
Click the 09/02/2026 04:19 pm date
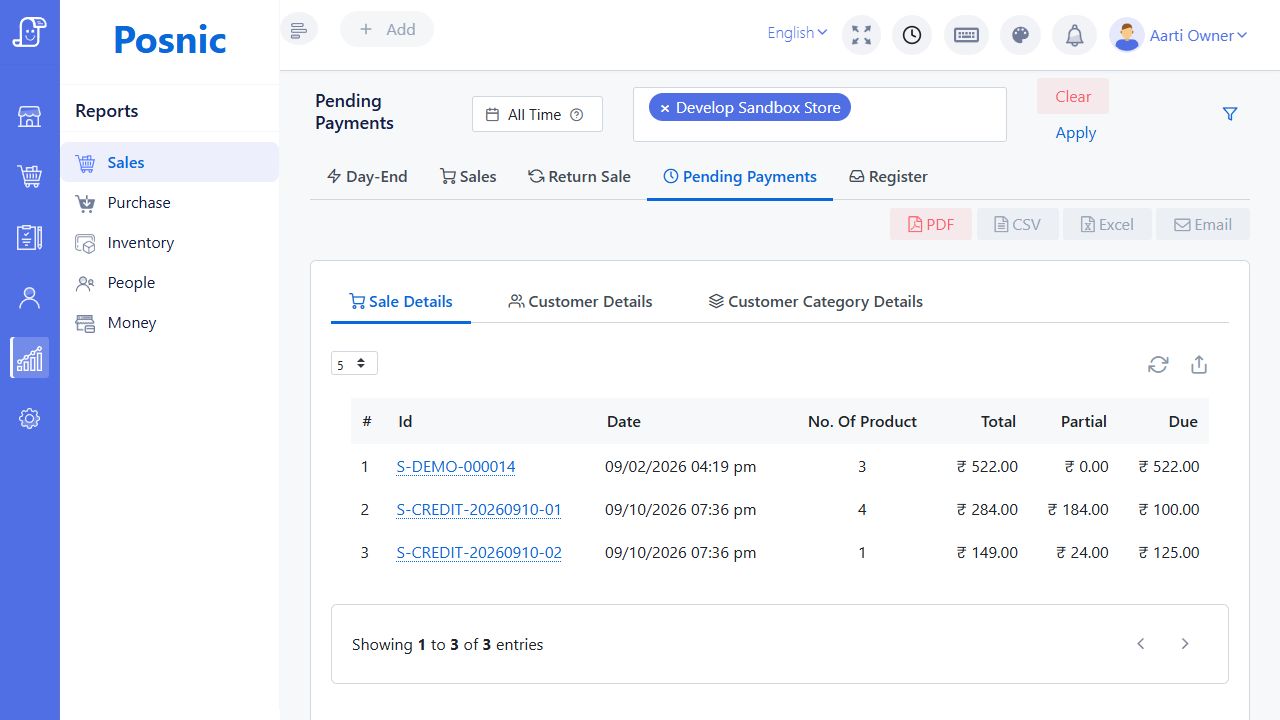coord(681,466)
